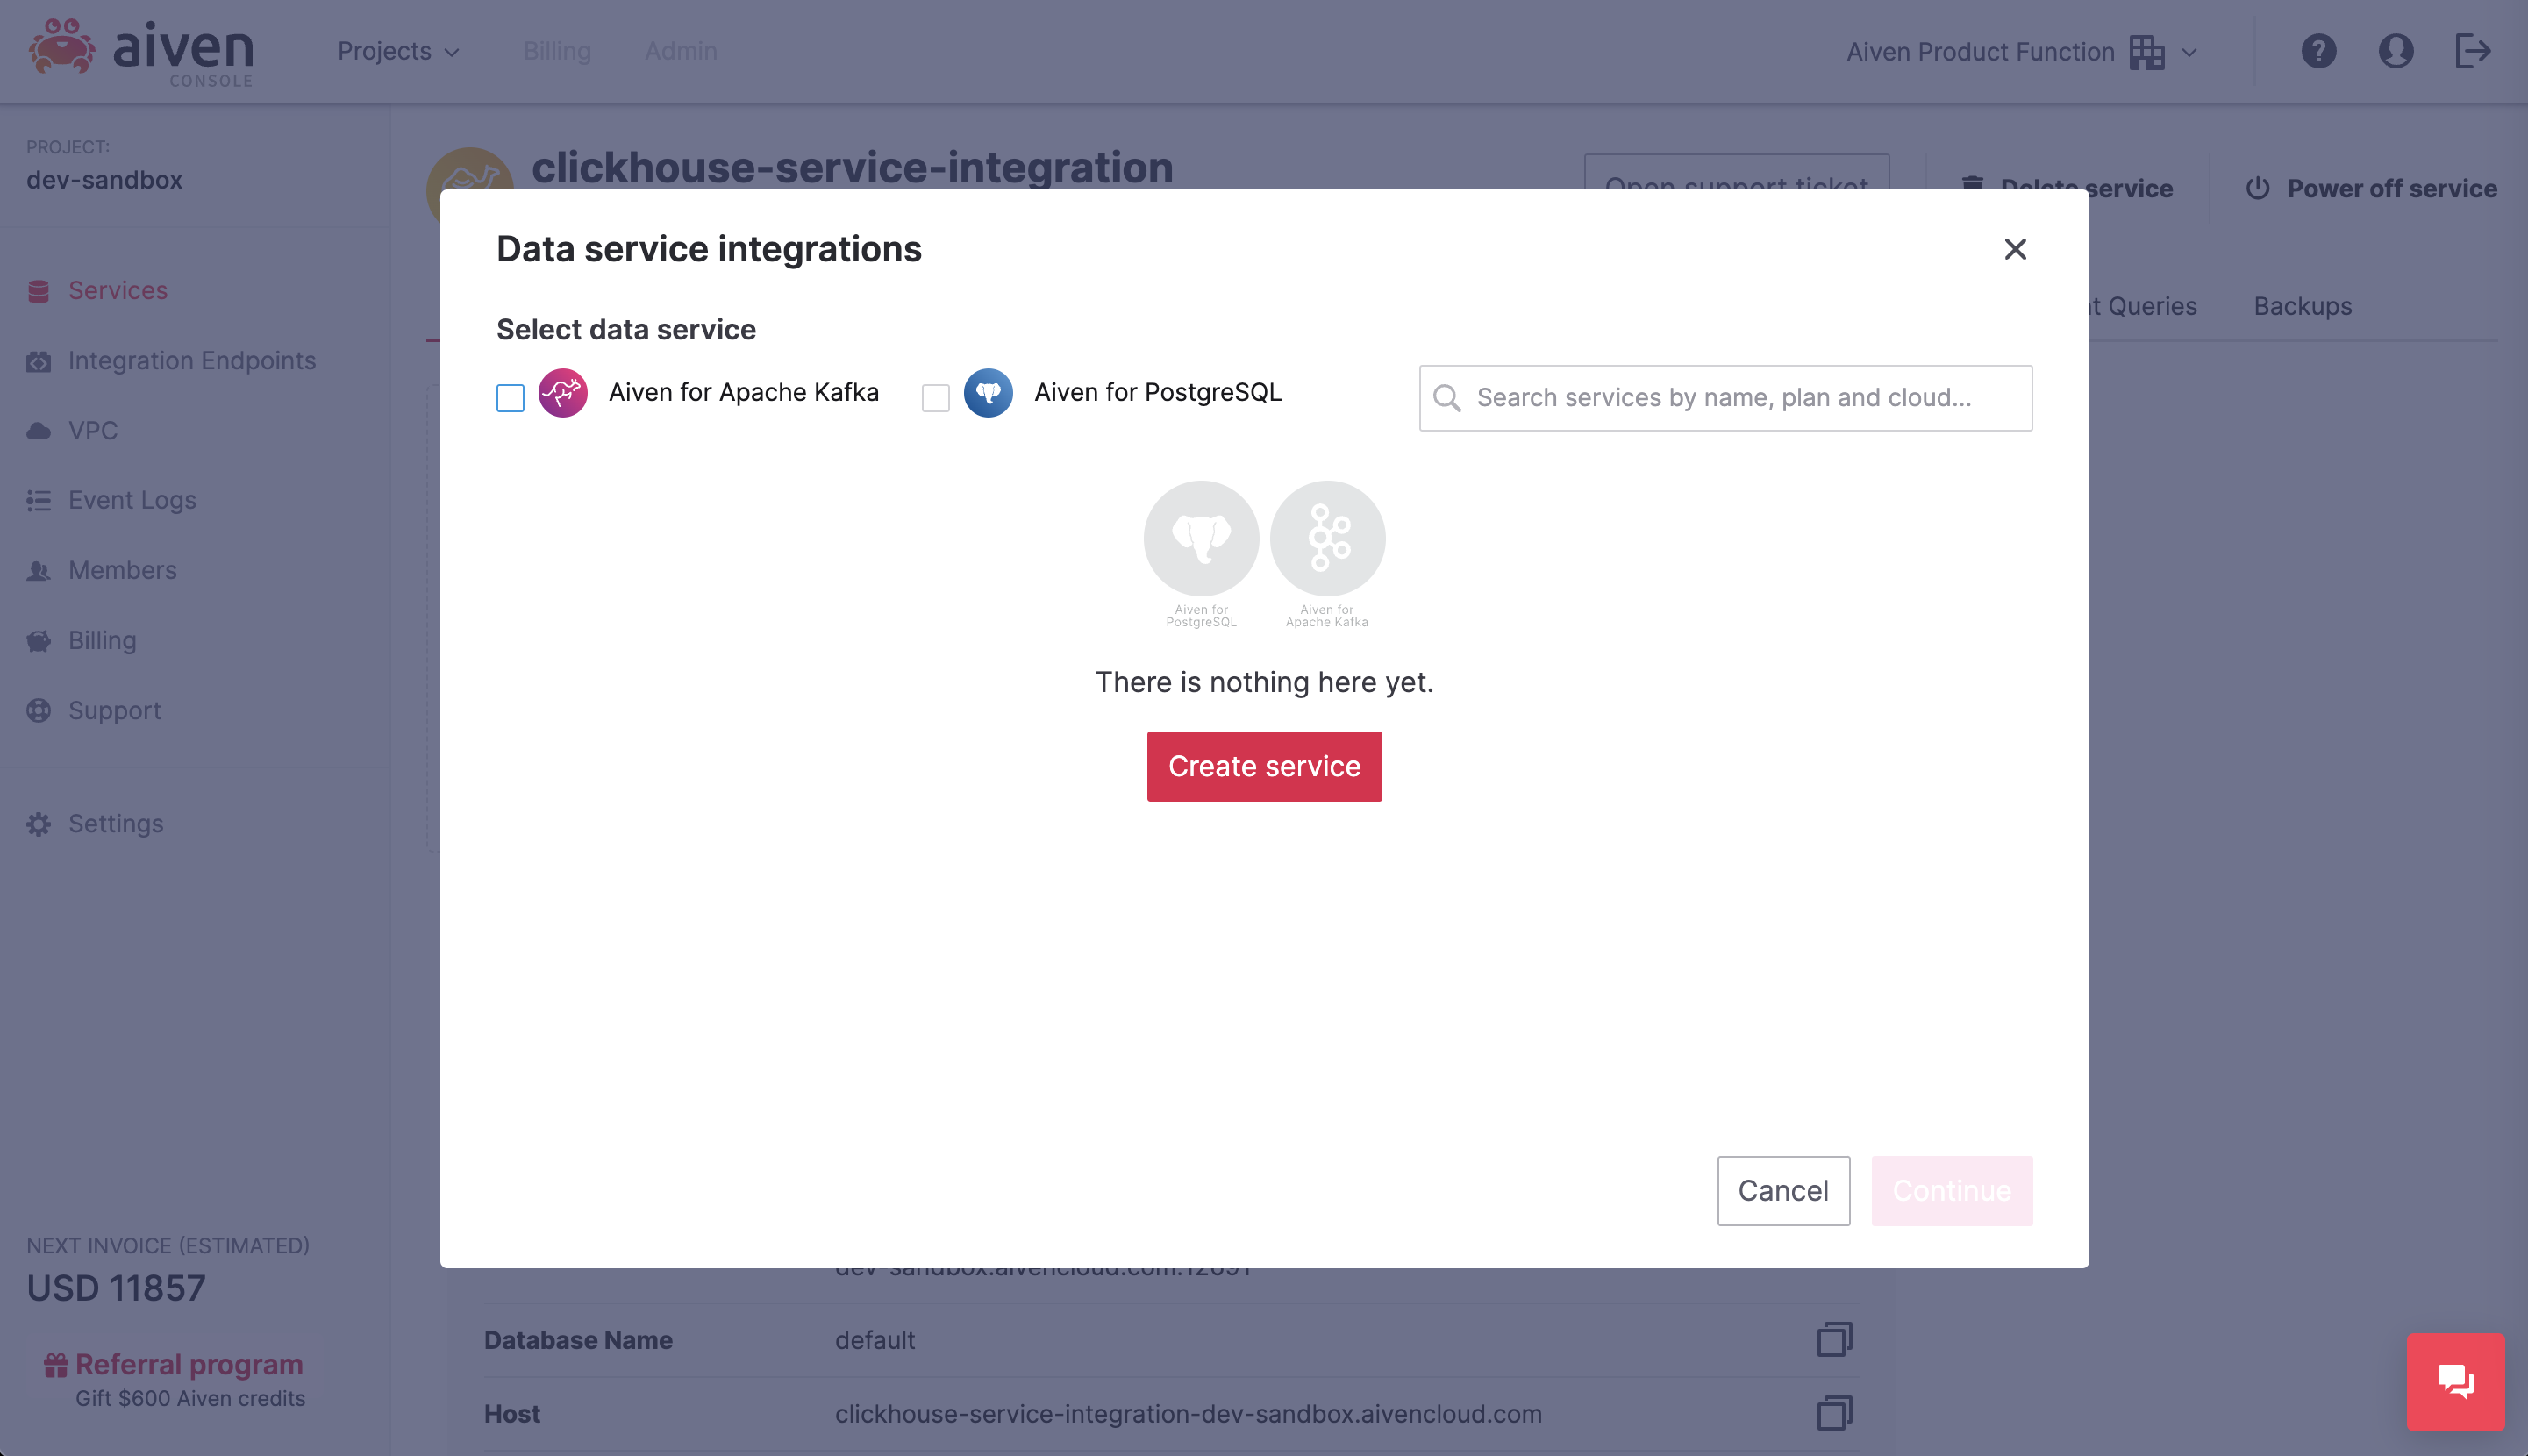Copy the Database Name value
The width and height of the screenshot is (2528, 1456).
click(x=1834, y=1339)
